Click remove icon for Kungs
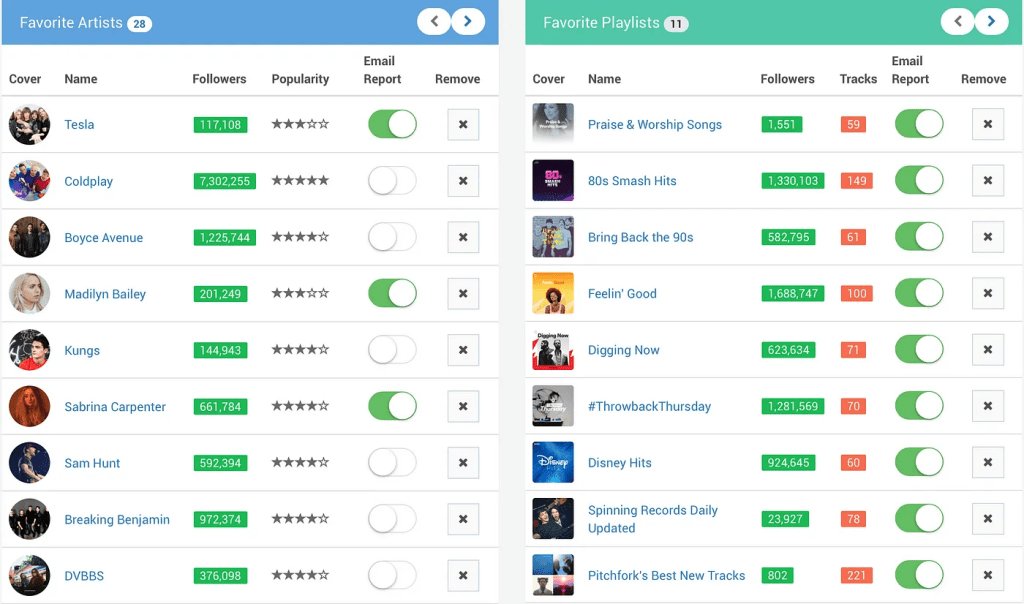 pyautogui.click(x=463, y=350)
